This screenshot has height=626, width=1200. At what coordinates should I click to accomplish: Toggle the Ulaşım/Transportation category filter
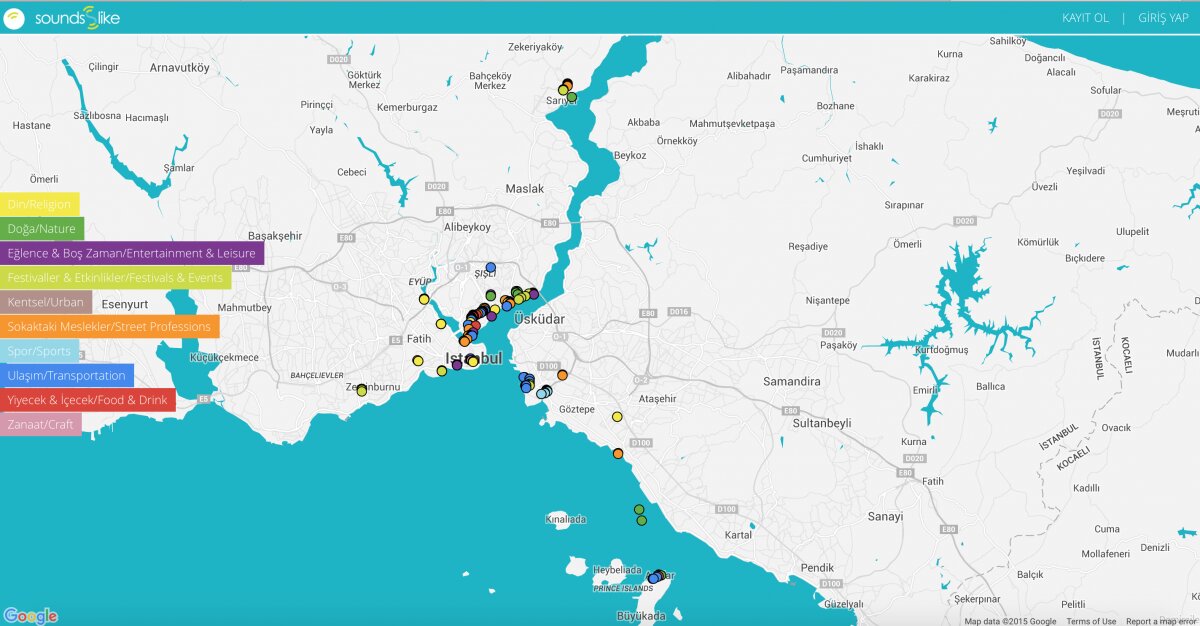pos(67,376)
